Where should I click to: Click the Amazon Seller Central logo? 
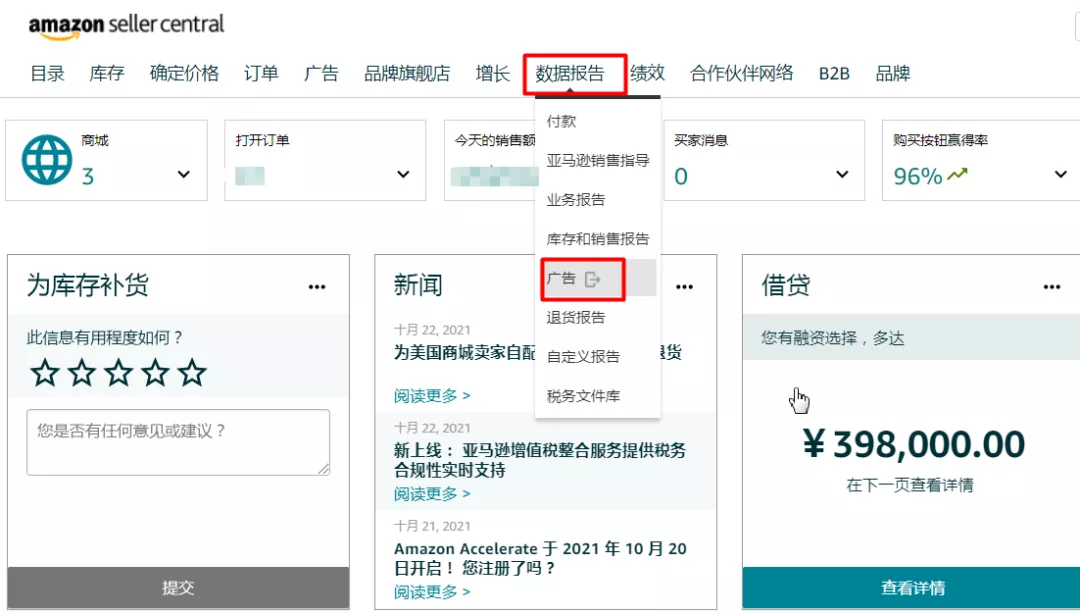tap(126, 25)
